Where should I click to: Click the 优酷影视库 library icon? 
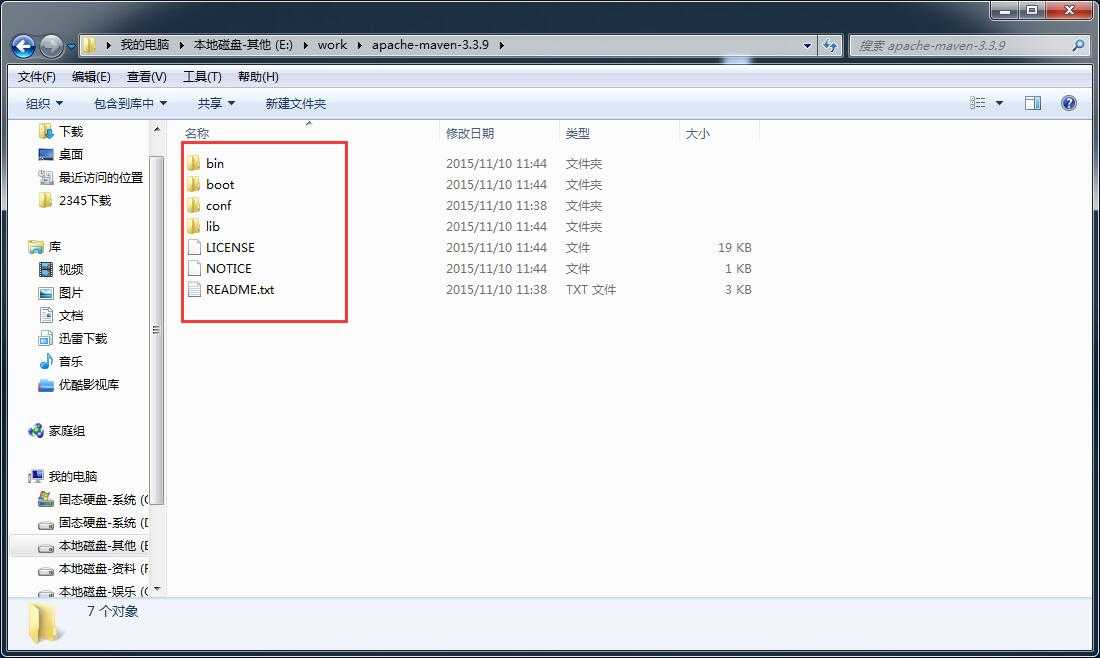tap(46, 384)
